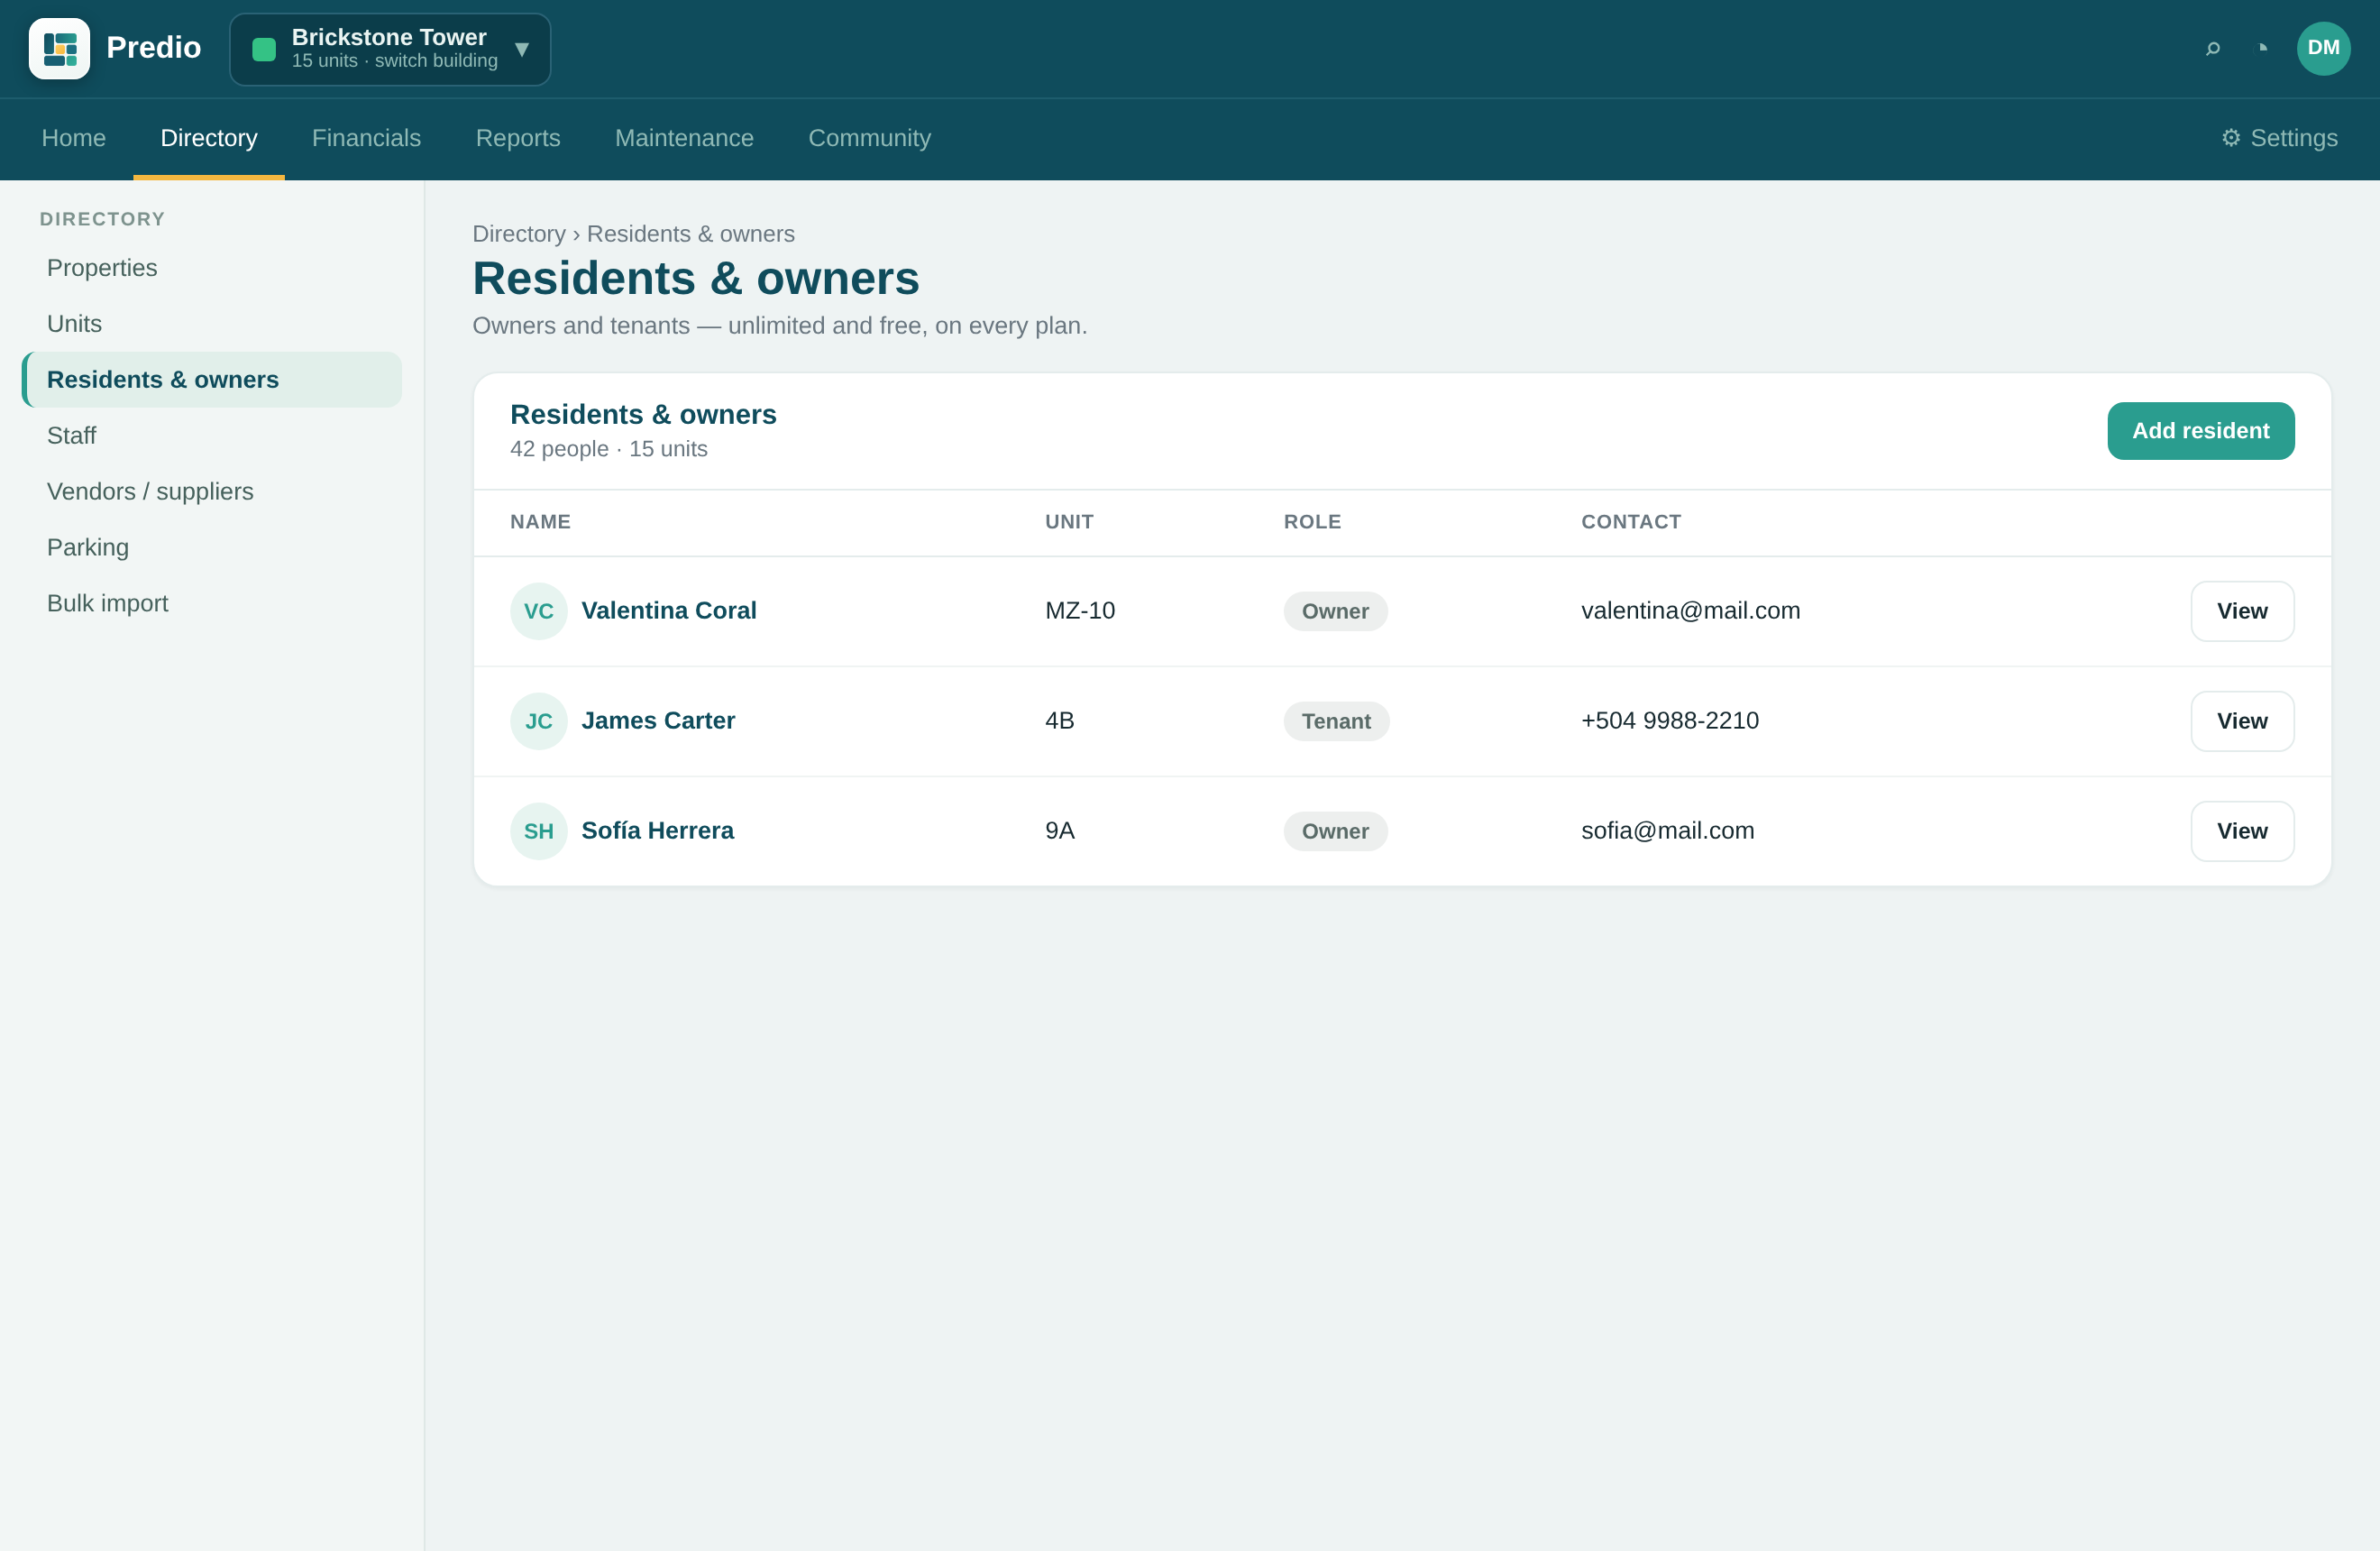Click unit 4B cell
The width and height of the screenshot is (2380, 1551).
click(1060, 721)
